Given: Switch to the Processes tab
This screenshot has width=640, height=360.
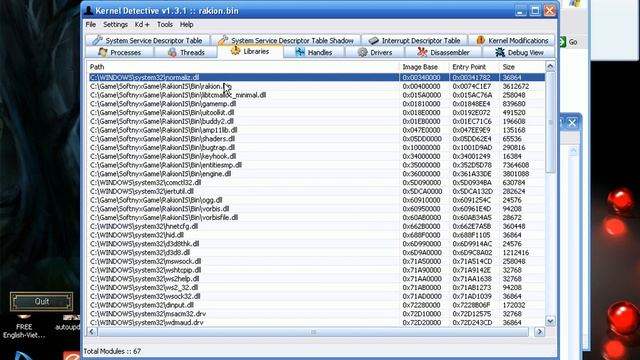Looking at the screenshot, I should click(x=120, y=52).
